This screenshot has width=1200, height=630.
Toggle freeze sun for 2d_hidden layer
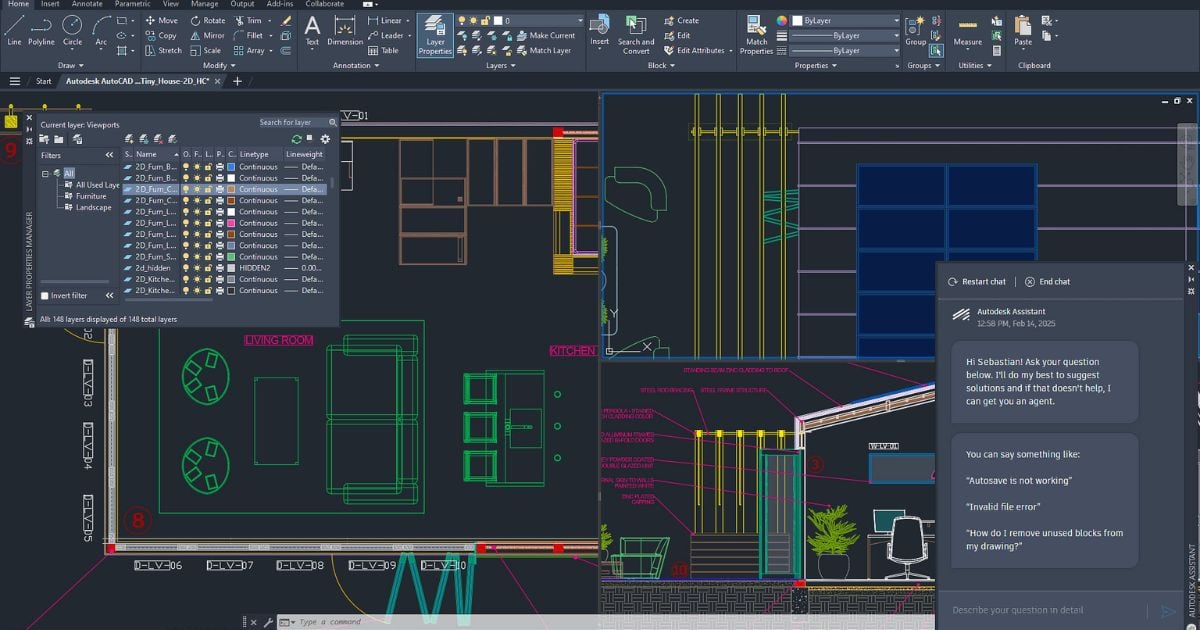[197, 268]
